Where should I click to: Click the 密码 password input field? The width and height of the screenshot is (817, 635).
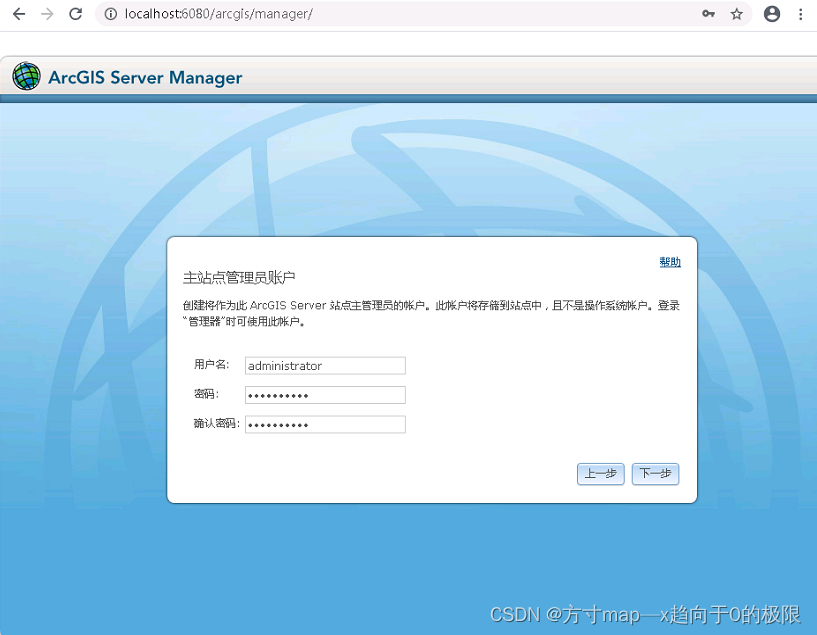(325, 394)
